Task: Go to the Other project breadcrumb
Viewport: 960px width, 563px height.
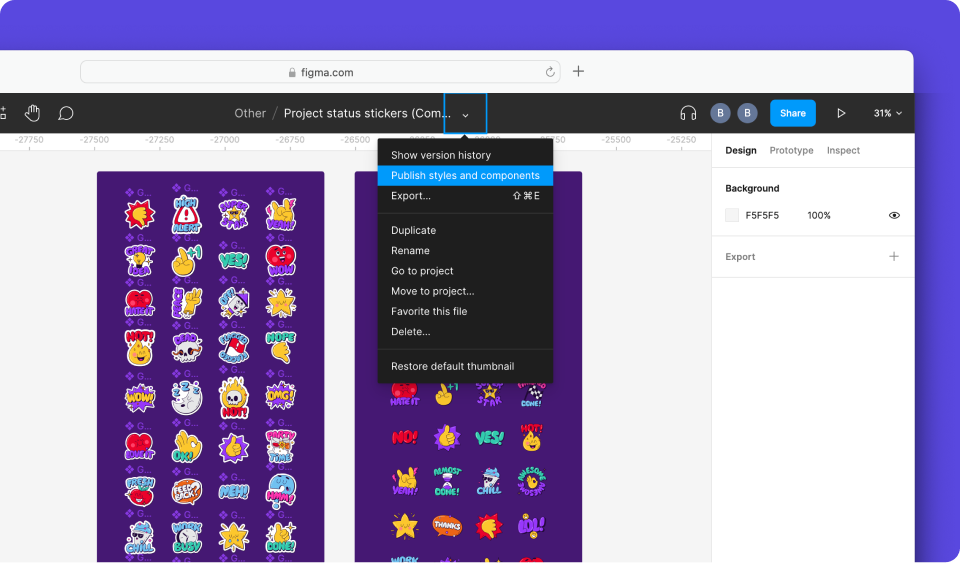Action: pyautogui.click(x=250, y=113)
